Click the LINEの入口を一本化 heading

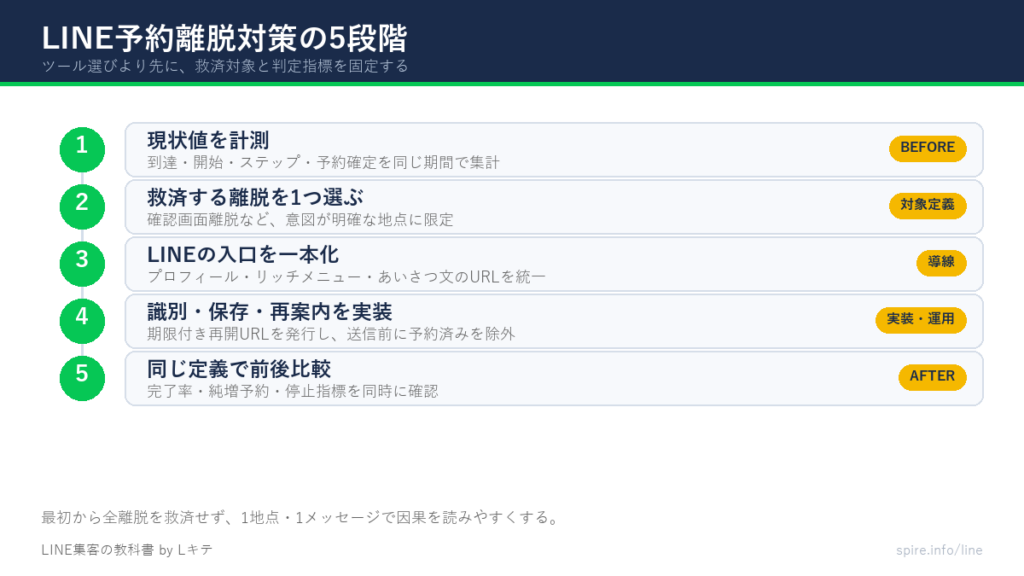[x=243, y=255]
